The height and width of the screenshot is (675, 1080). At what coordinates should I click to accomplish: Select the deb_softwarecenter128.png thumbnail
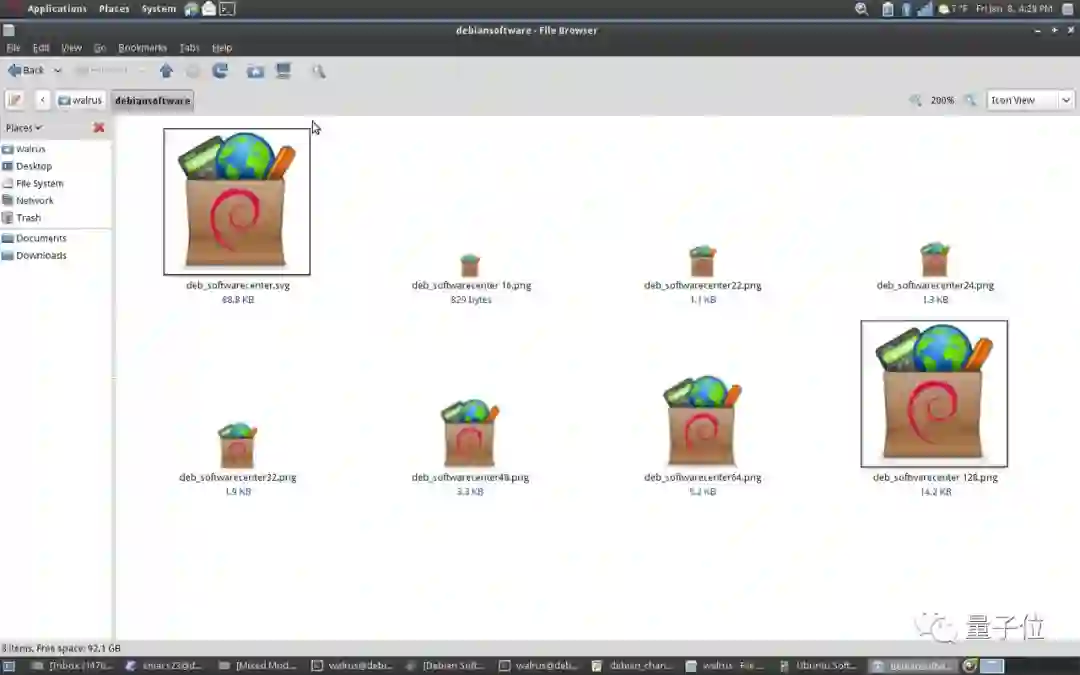[934, 393]
